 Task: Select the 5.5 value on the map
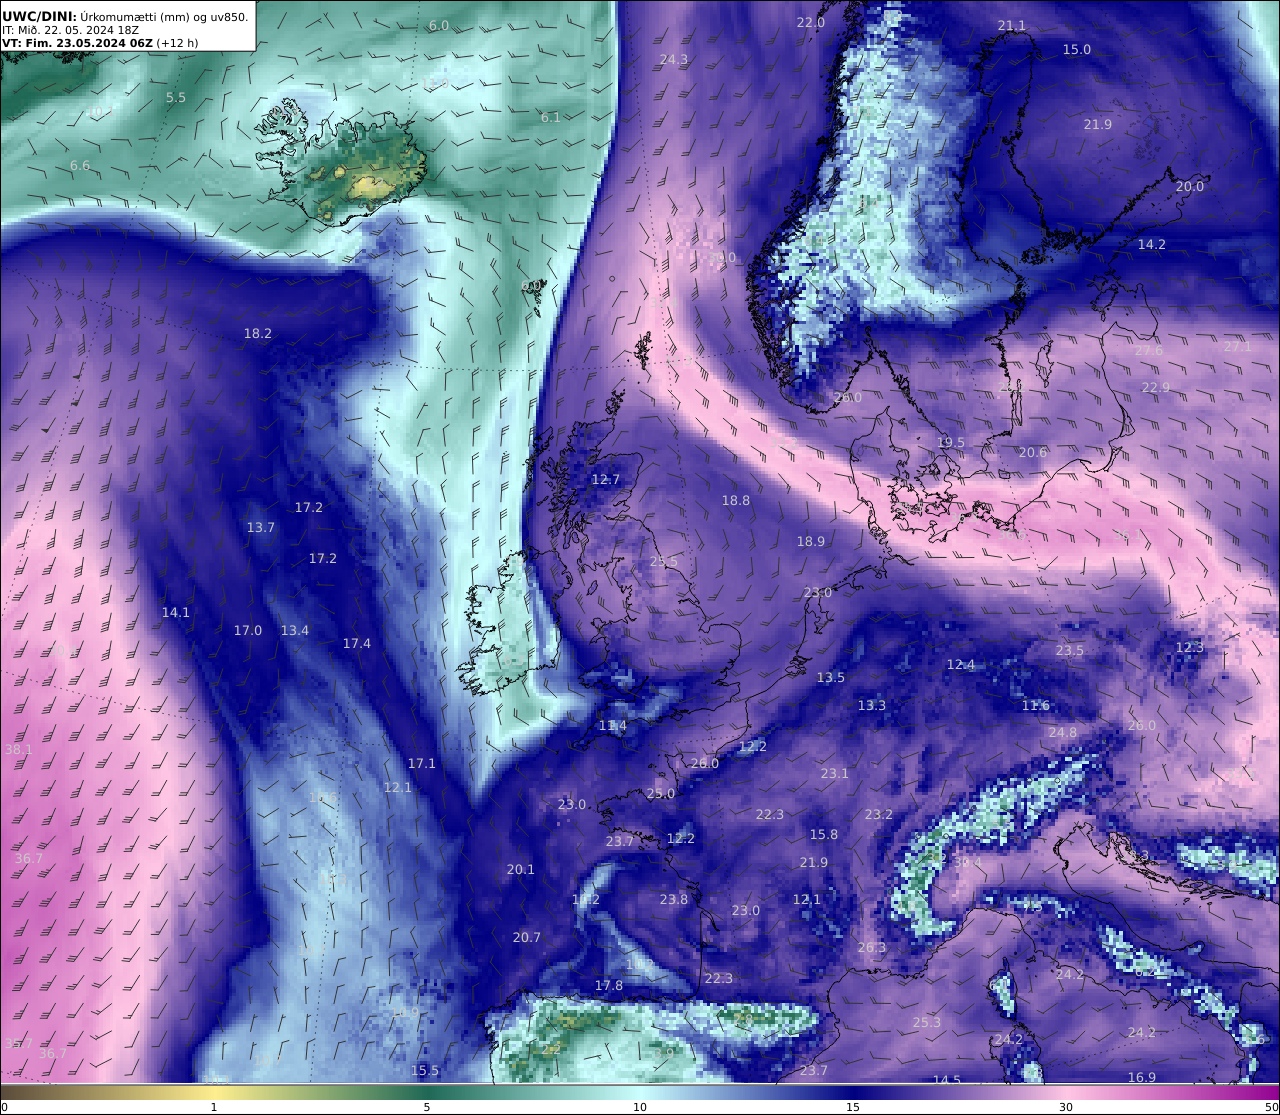point(176,97)
